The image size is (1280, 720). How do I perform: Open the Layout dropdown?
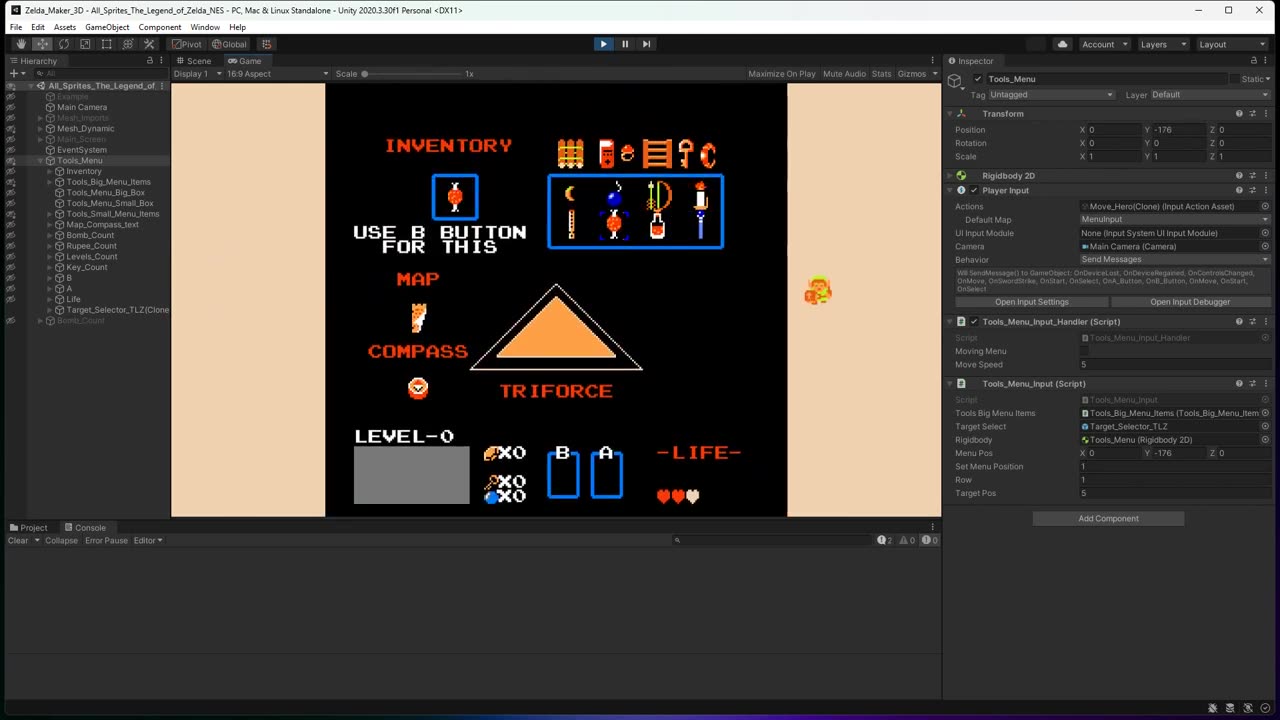click(1232, 44)
